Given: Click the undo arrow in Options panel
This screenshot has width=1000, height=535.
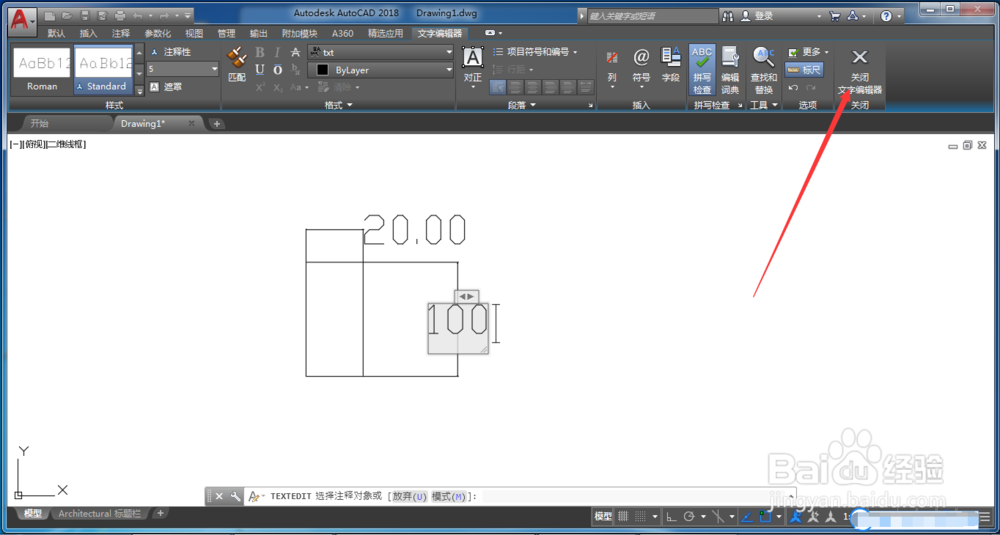Looking at the screenshot, I should [793, 87].
